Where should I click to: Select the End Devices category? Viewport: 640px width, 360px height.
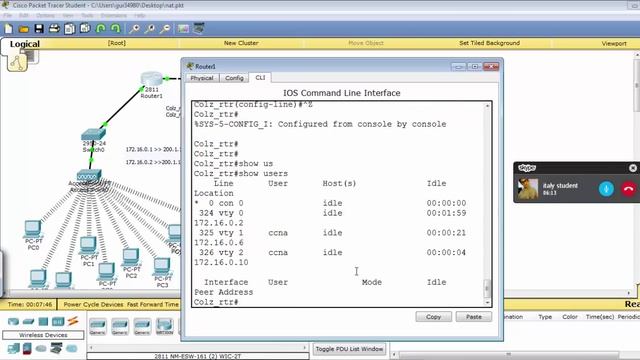(13, 349)
